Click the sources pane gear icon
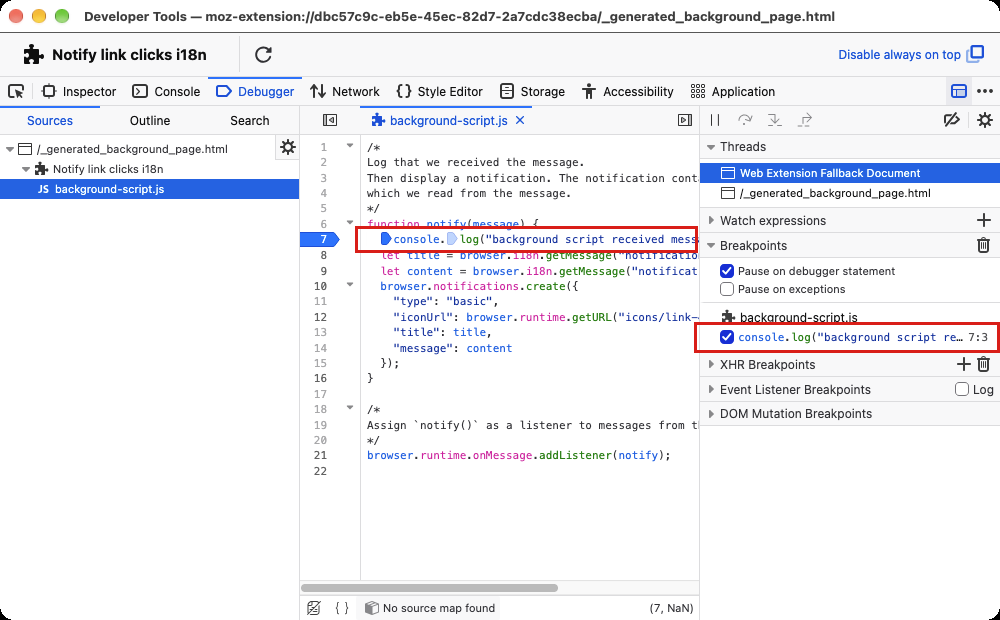 tap(288, 147)
